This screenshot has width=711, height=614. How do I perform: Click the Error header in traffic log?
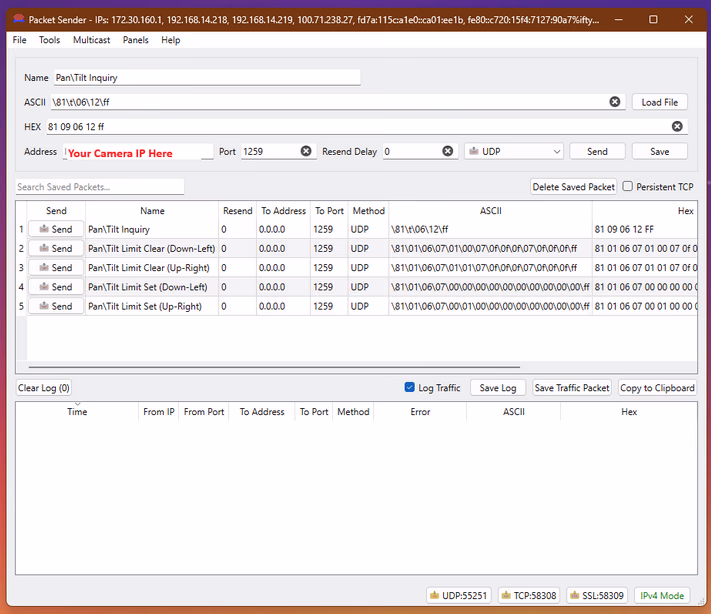(420, 411)
